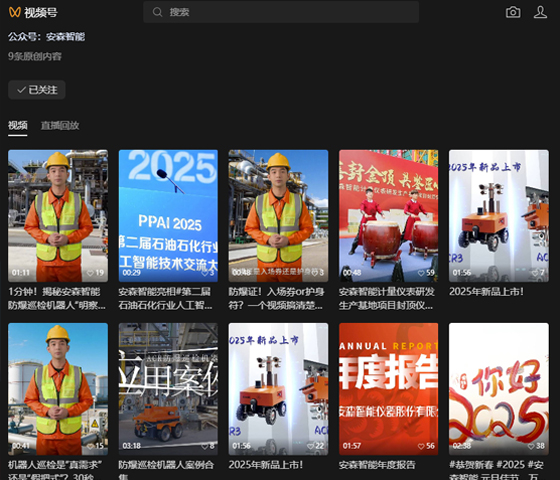
Task: Click title '安森智能年度报告'
Action: (377, 465)
